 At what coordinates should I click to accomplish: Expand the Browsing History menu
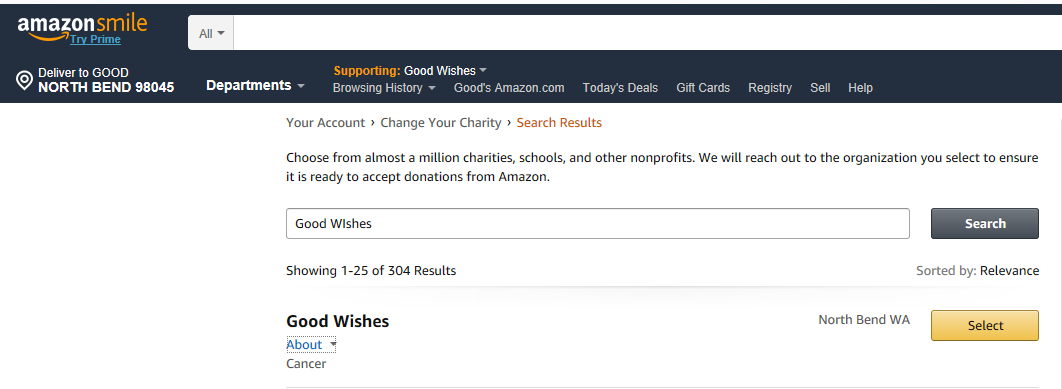384,87
